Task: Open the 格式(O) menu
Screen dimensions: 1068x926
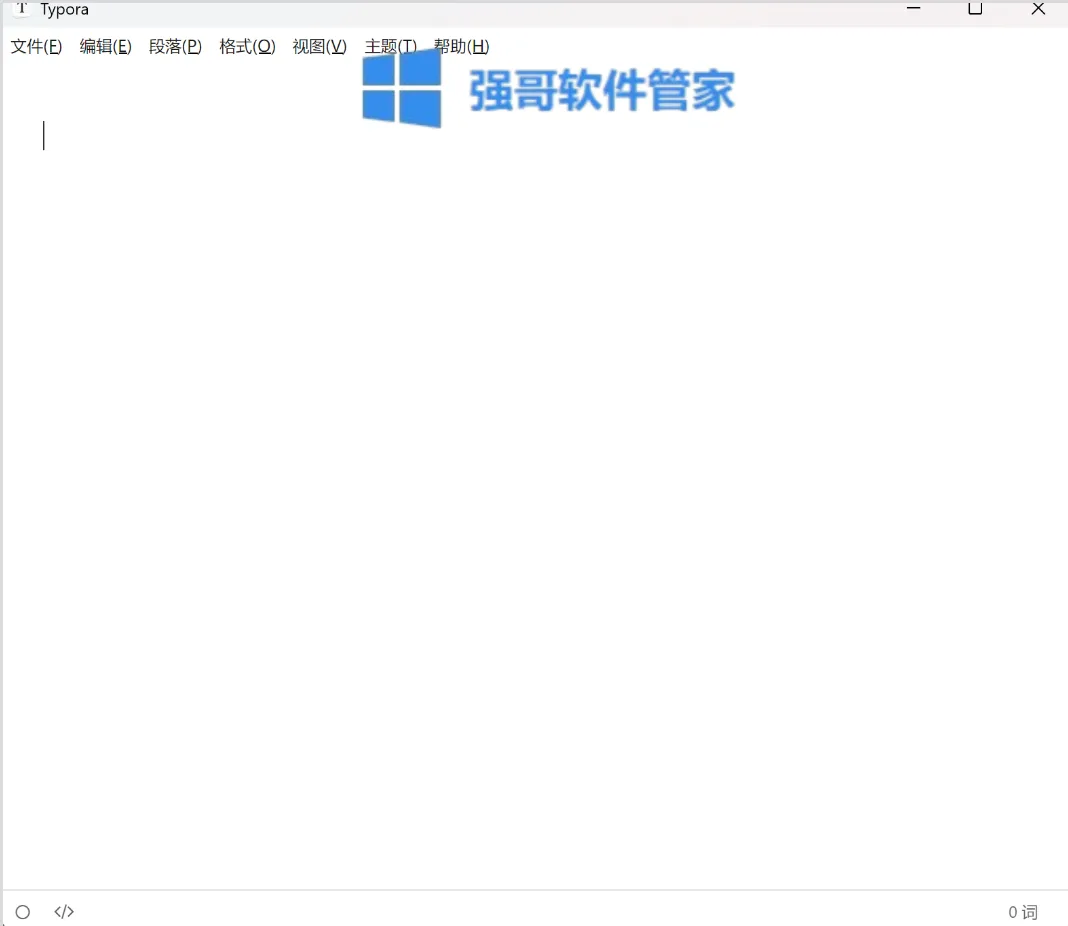Action: pos(247,46)
